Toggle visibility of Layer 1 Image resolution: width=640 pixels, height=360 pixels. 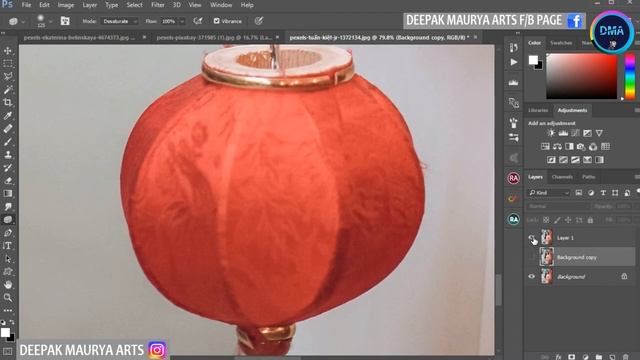(x=532, y=238)
